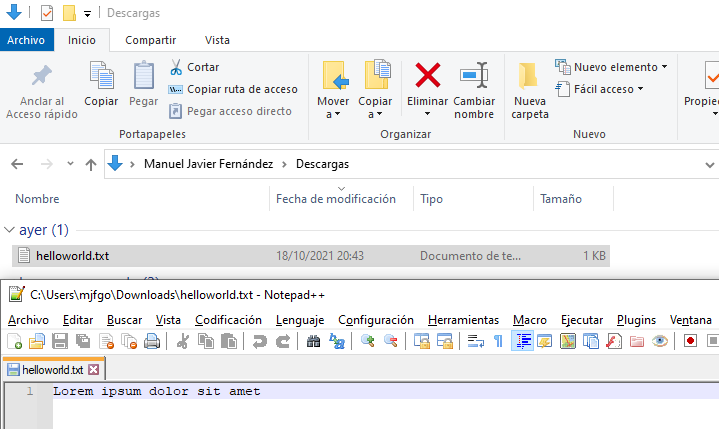The image size is (719, 429).
Task: Open Folder as Workspace icon
Action: click(636, 341)
